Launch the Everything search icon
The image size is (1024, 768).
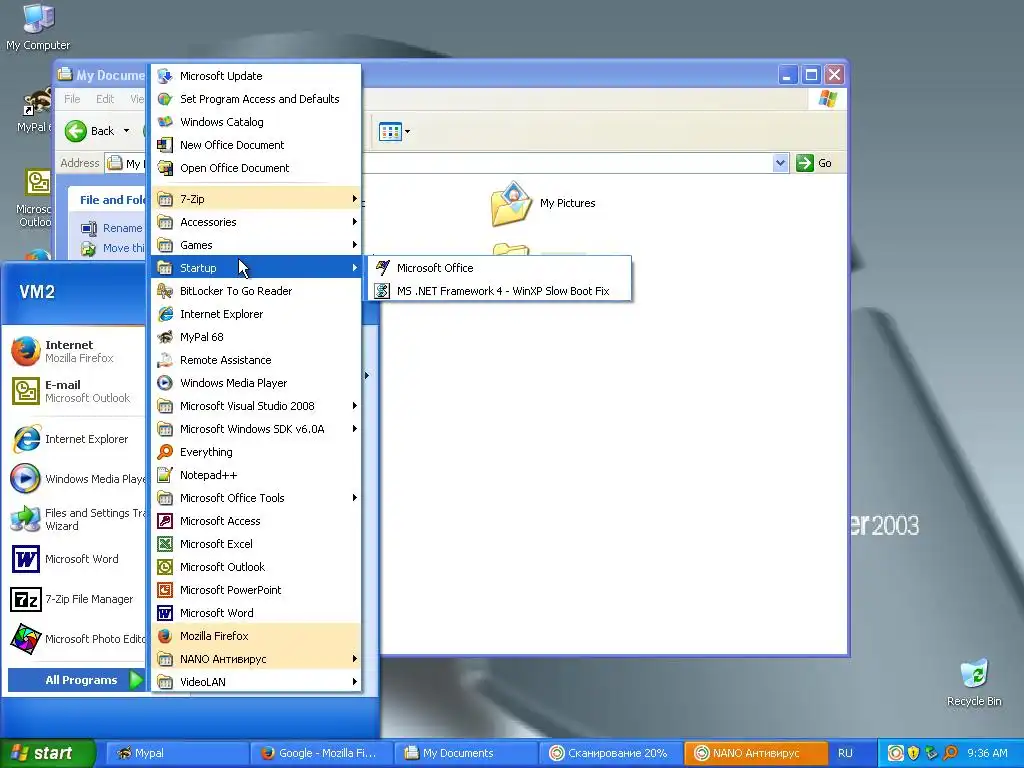pyautogui.click(x=165, y=452)
